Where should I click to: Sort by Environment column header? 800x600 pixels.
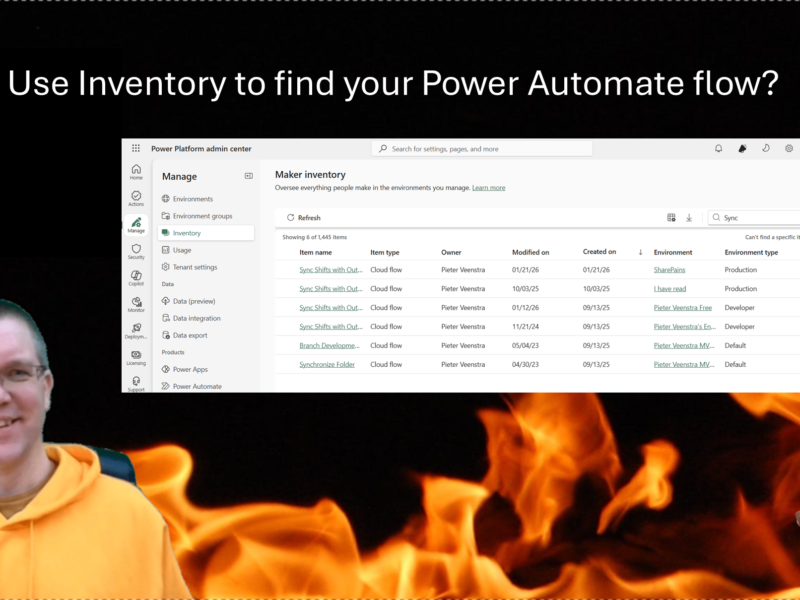pos(673,252)
